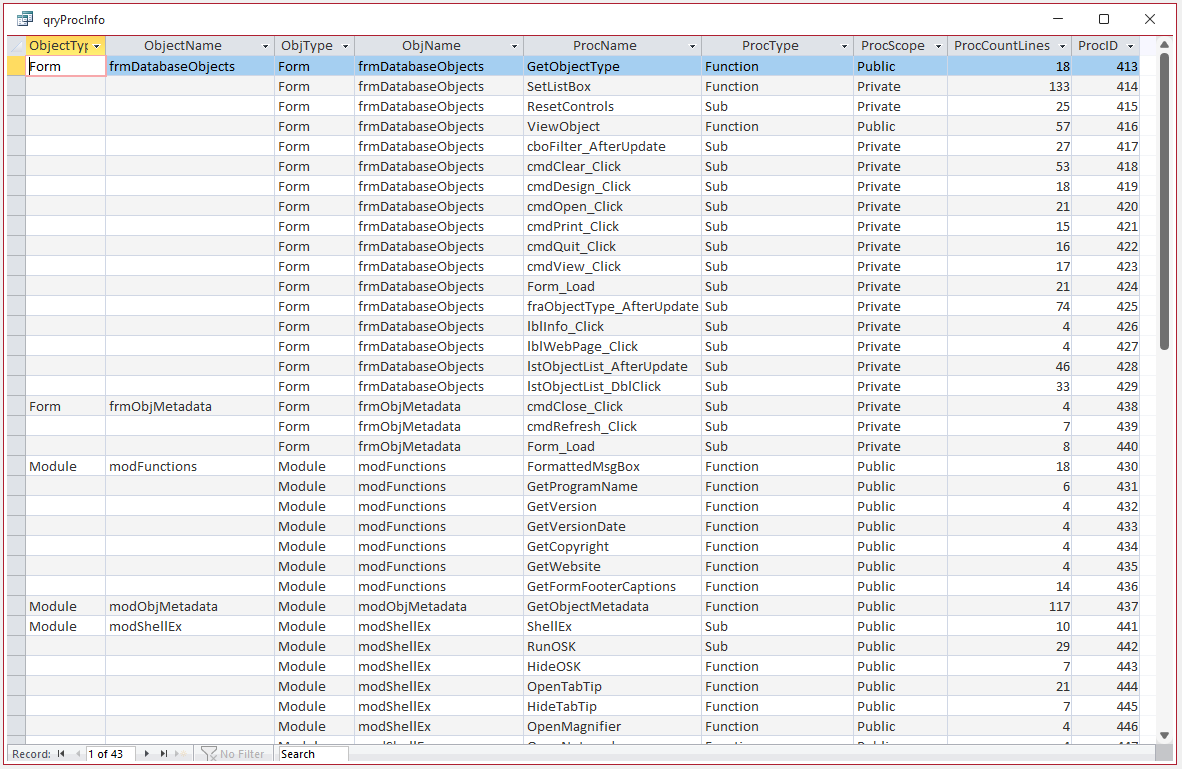This screenshot has height=769, width=1182.
Task: Select the row selector for the GetObjectType row
Action: click(x=17, y=66)
